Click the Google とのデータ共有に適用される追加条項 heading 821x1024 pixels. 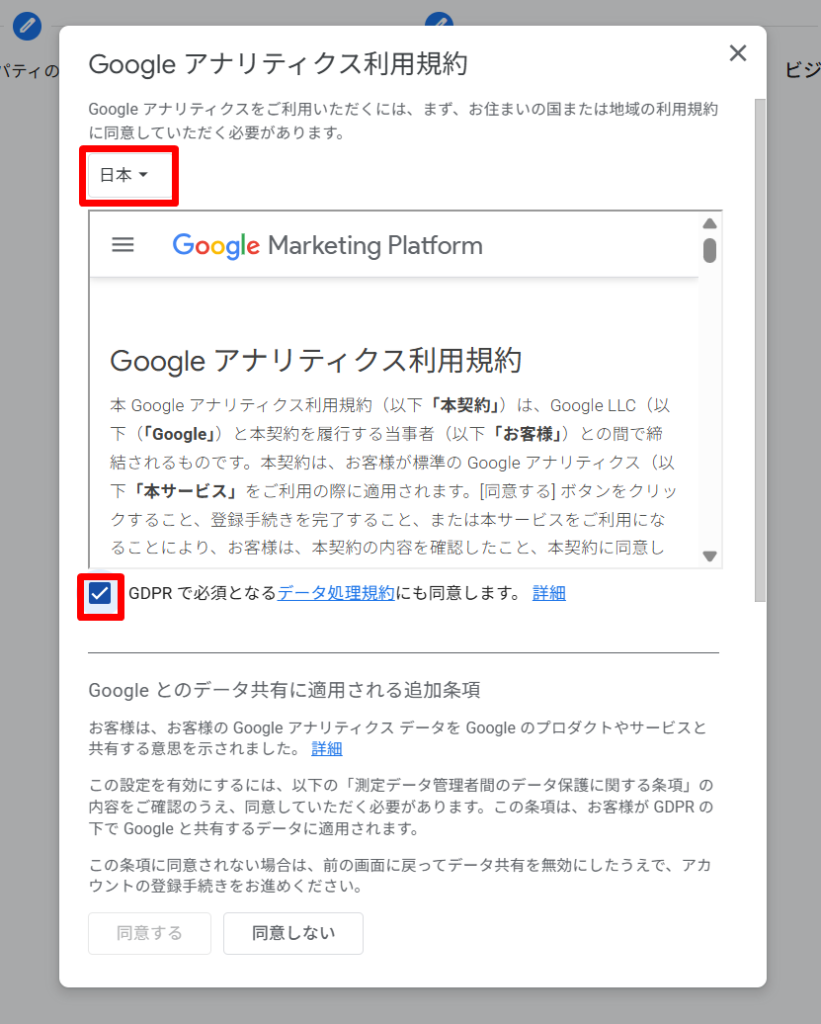point(284,690)
